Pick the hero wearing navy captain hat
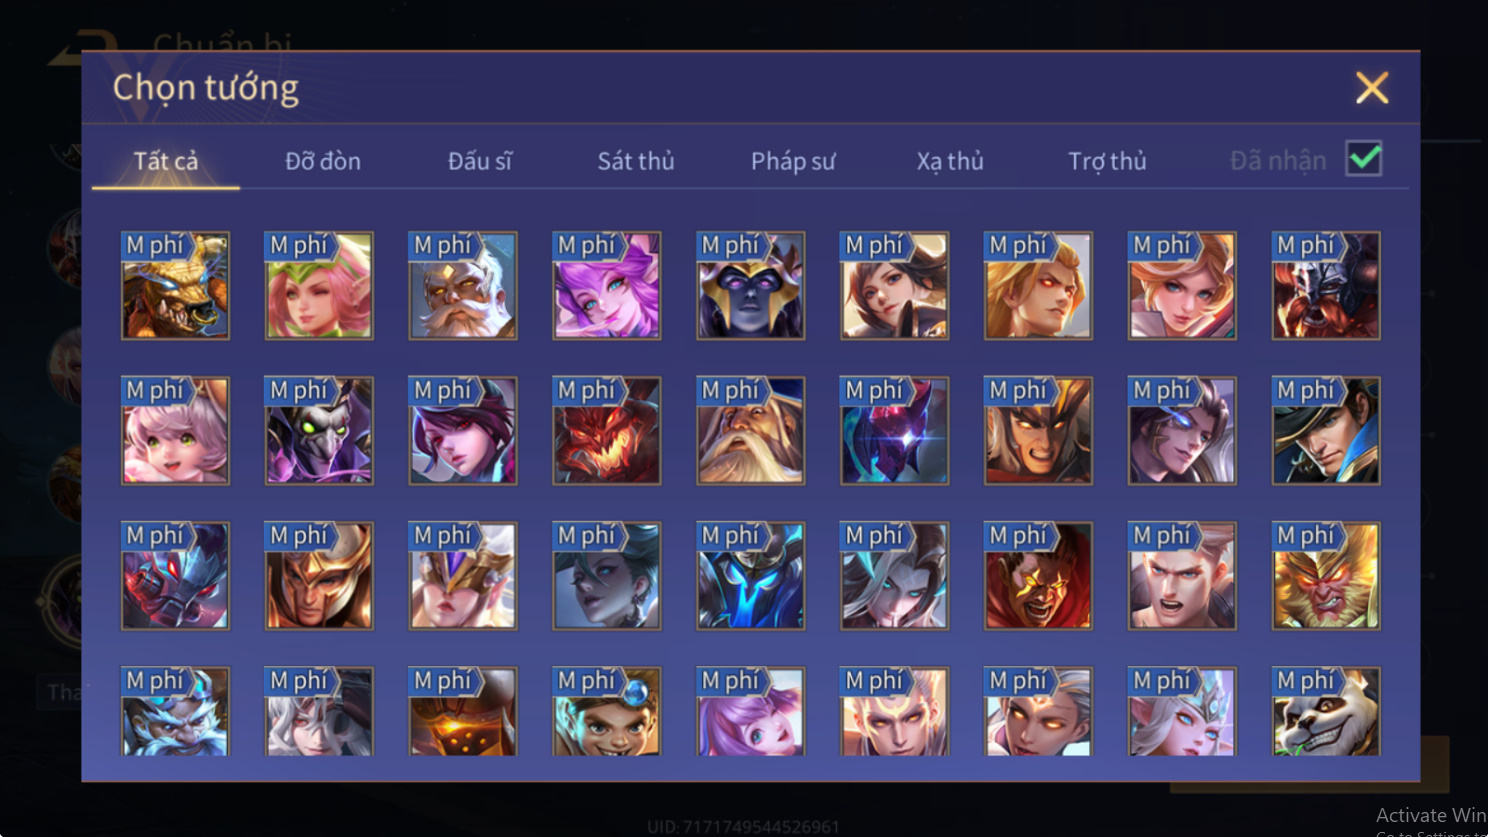 [1326, 431]
